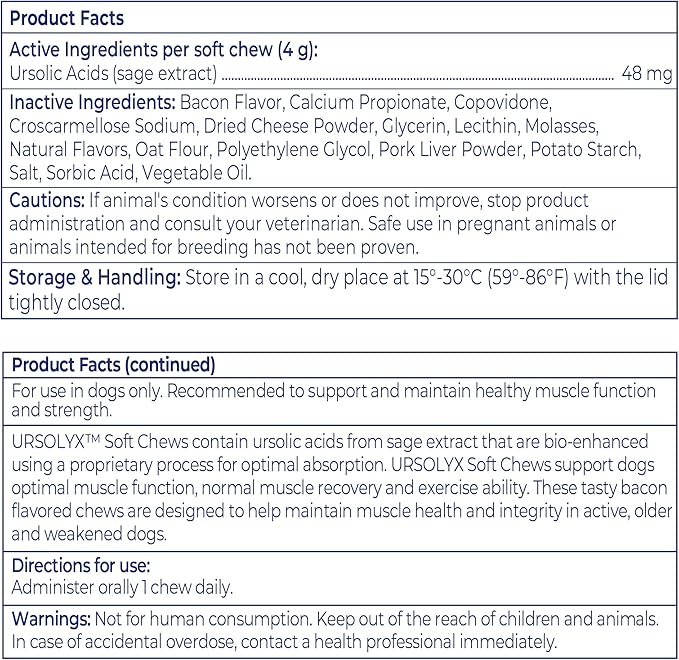Click the "Directions for use:" label
The width and height of the screenshot is (679, 660).
78,568
